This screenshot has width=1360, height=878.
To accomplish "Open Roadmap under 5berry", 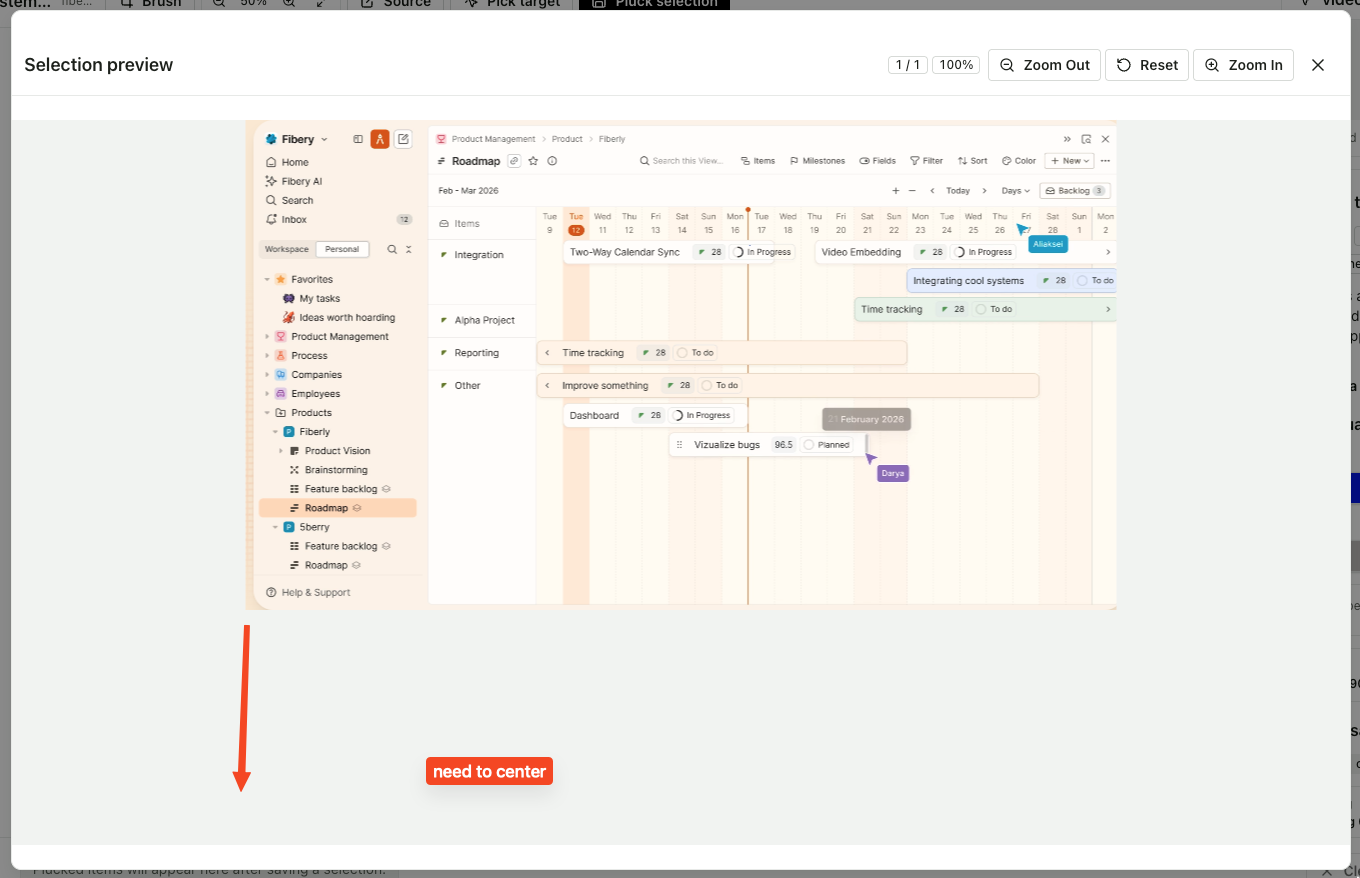I will (326, 565).
